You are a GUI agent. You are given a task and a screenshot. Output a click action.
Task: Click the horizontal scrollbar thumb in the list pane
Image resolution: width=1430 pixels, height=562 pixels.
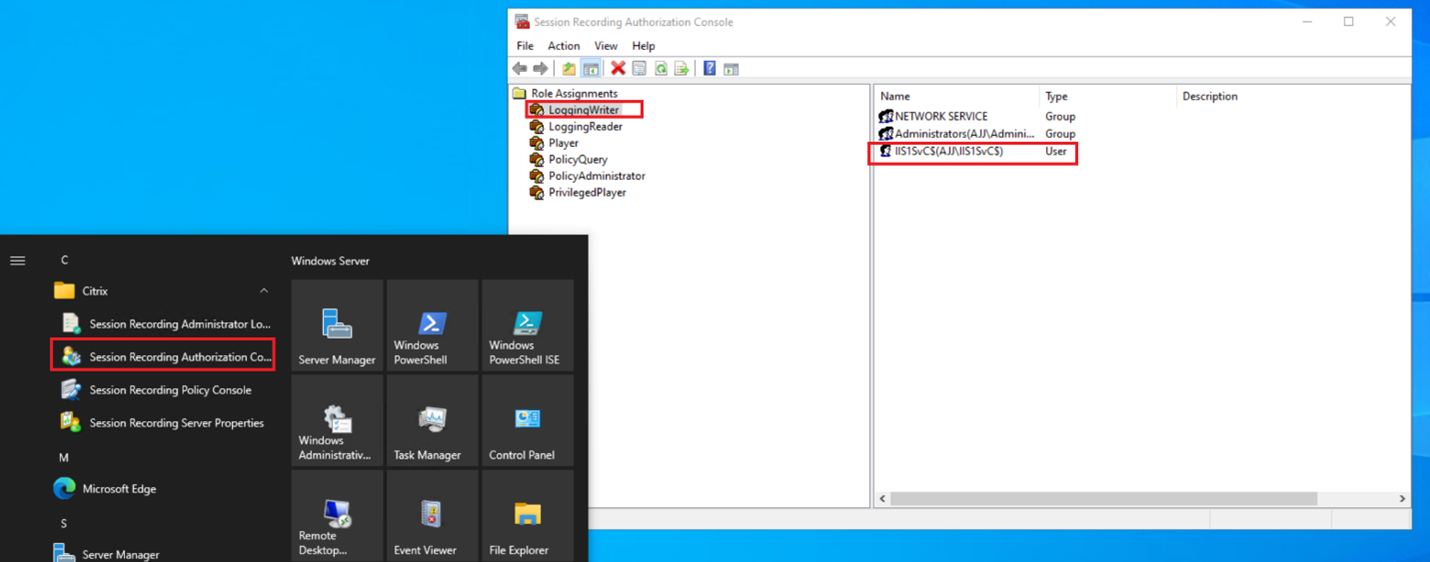click(x=1103, y=499)
